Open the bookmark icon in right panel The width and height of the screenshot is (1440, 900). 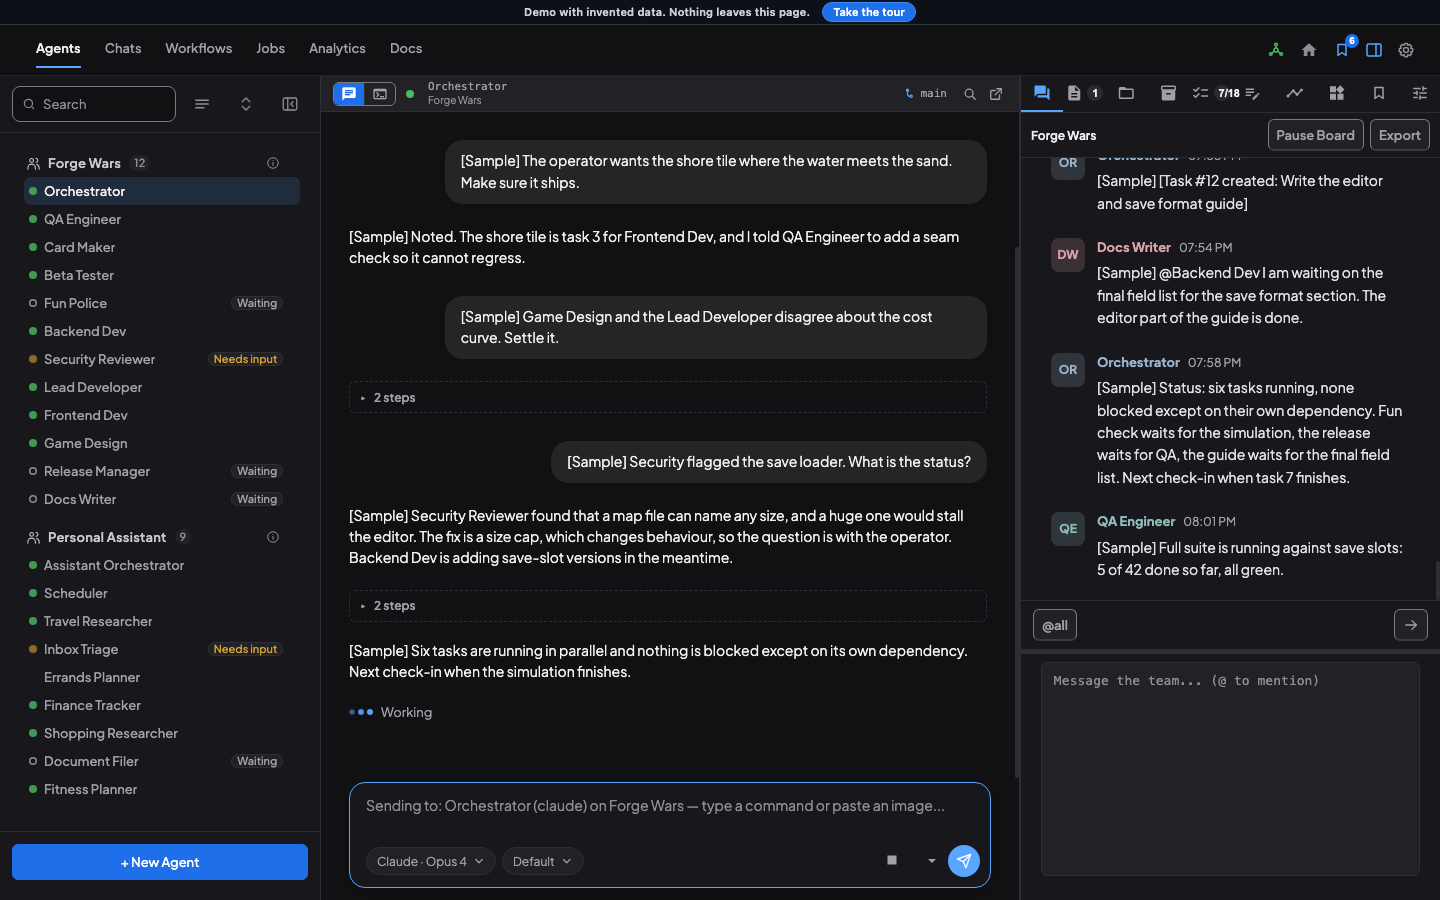point(1378,93)
